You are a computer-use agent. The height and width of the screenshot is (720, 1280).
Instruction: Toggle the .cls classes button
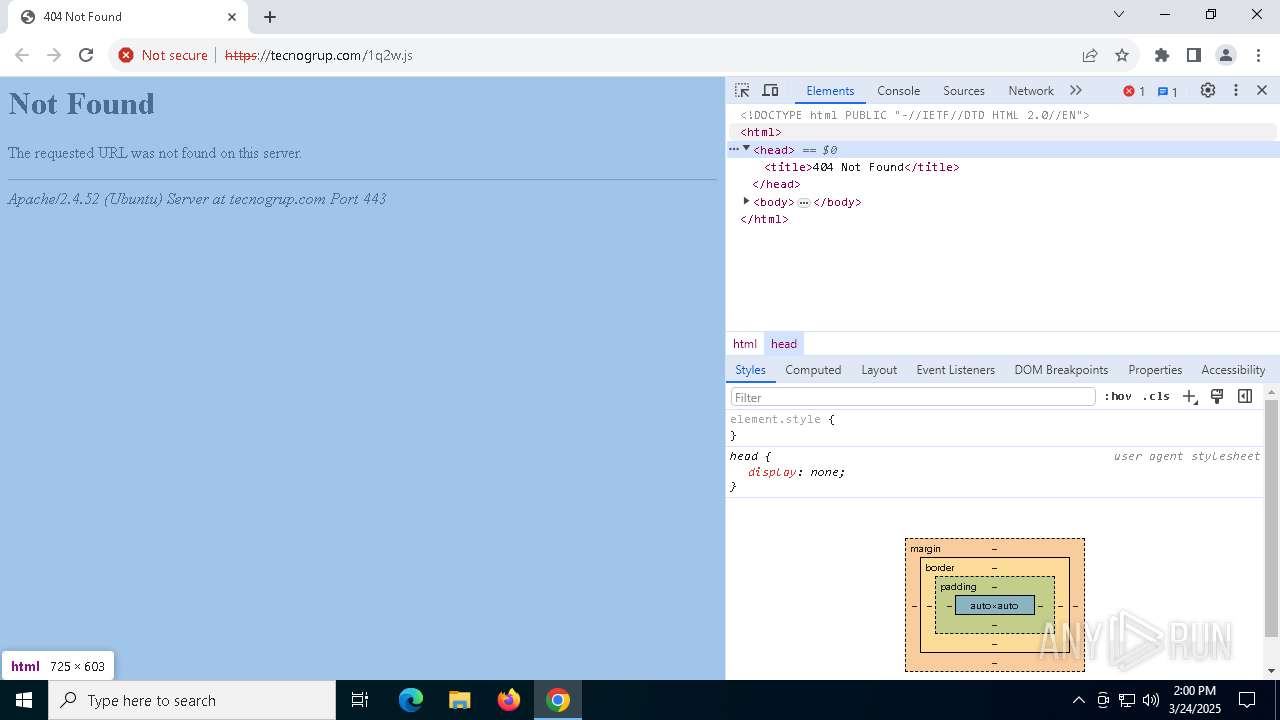(1156, 397)
